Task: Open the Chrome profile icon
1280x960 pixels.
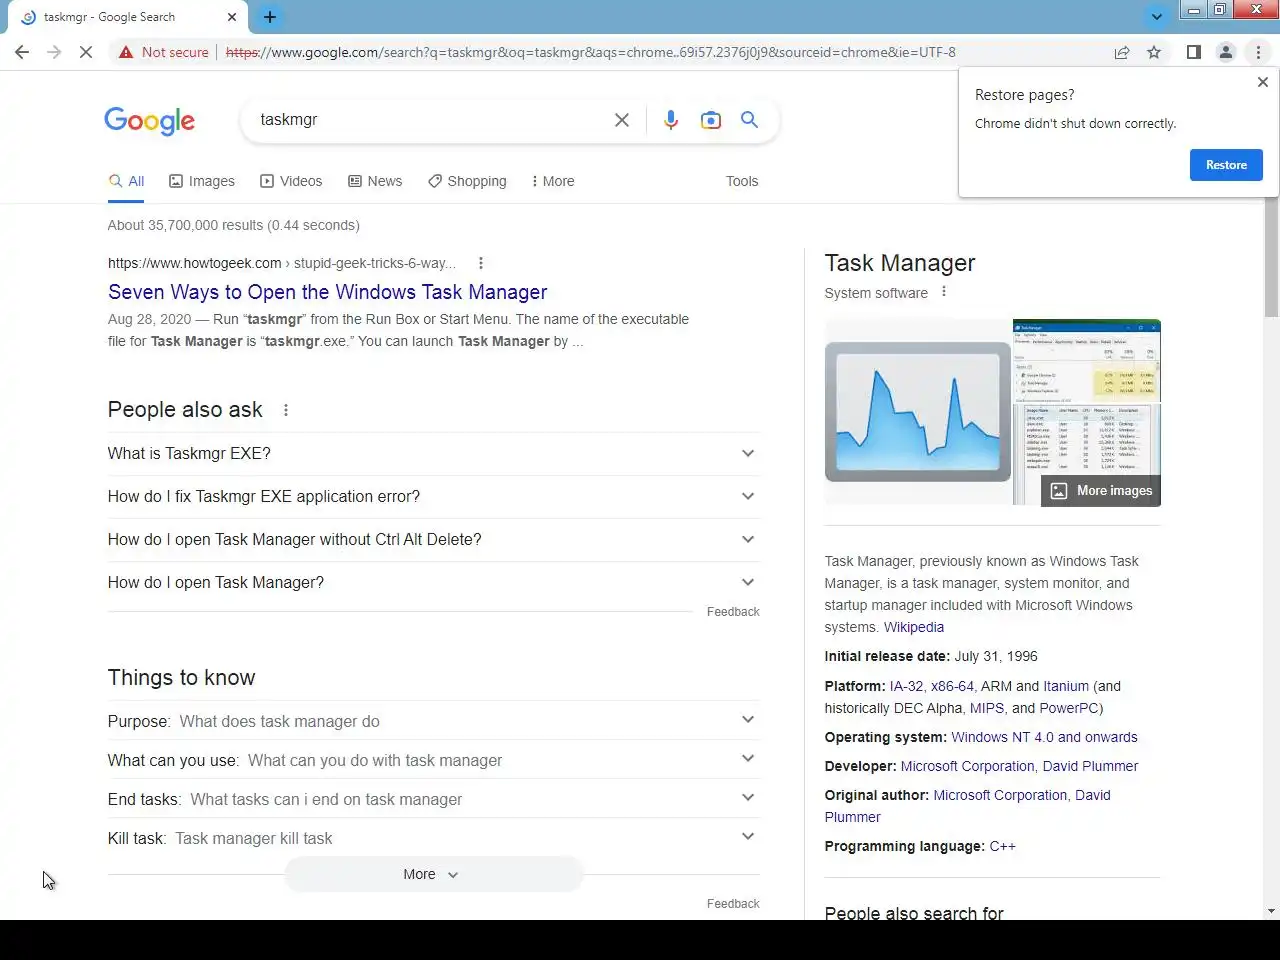Action: 1226,52
